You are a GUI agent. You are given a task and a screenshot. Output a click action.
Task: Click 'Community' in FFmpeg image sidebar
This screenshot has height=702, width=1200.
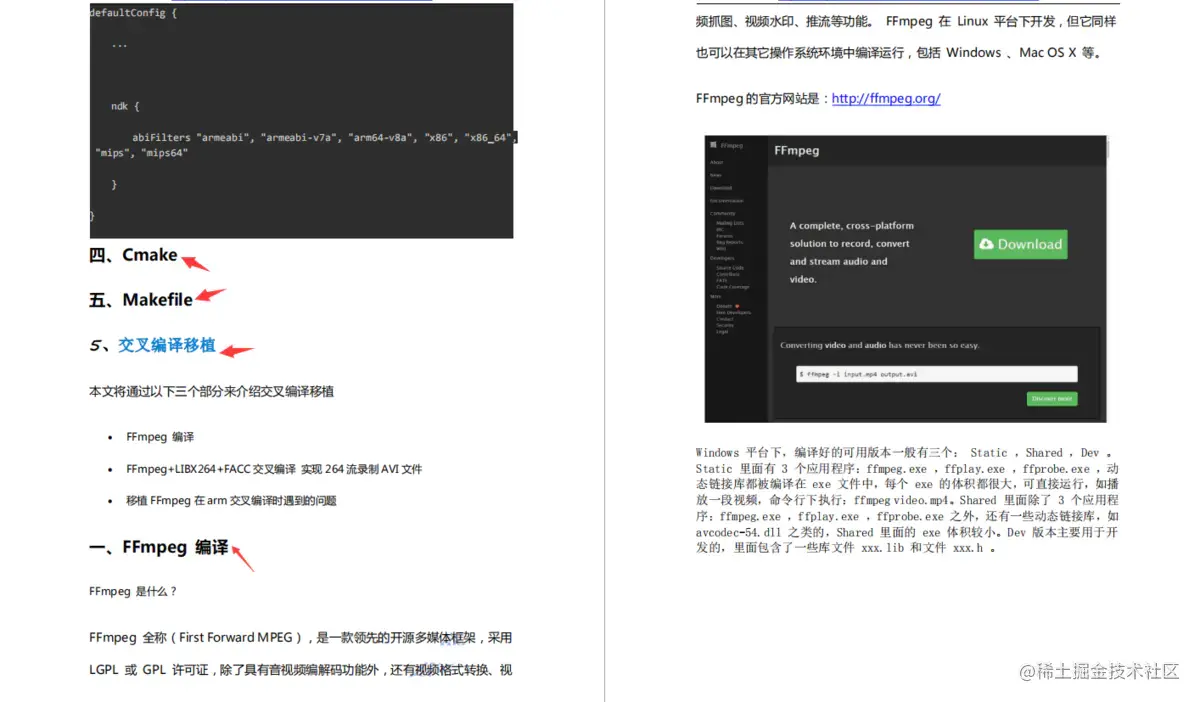(722, 214)
